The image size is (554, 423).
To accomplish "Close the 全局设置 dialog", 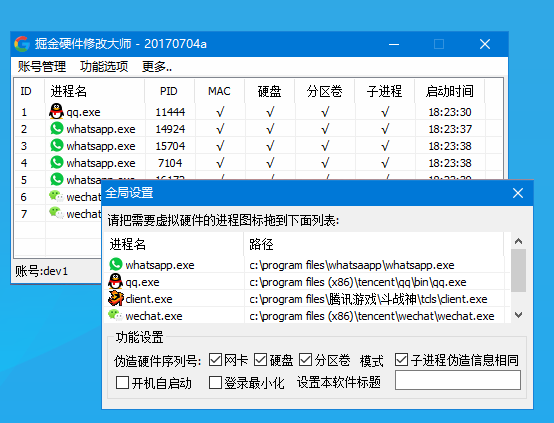I will tap(518, 193).
